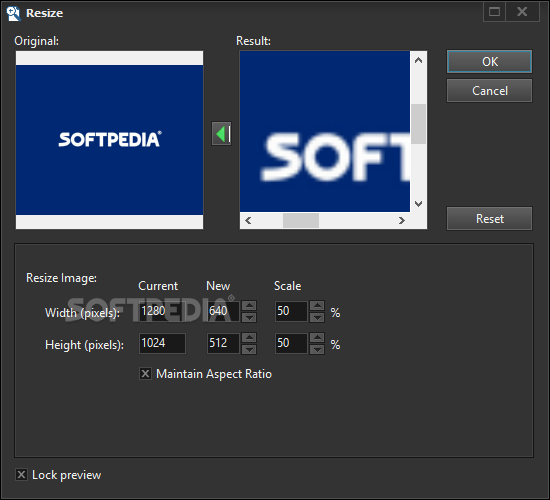Image resolution: width=550 pixels, height=500 pixels.
Task: Click the Resize dialog app icon
Action: point(13,13)
